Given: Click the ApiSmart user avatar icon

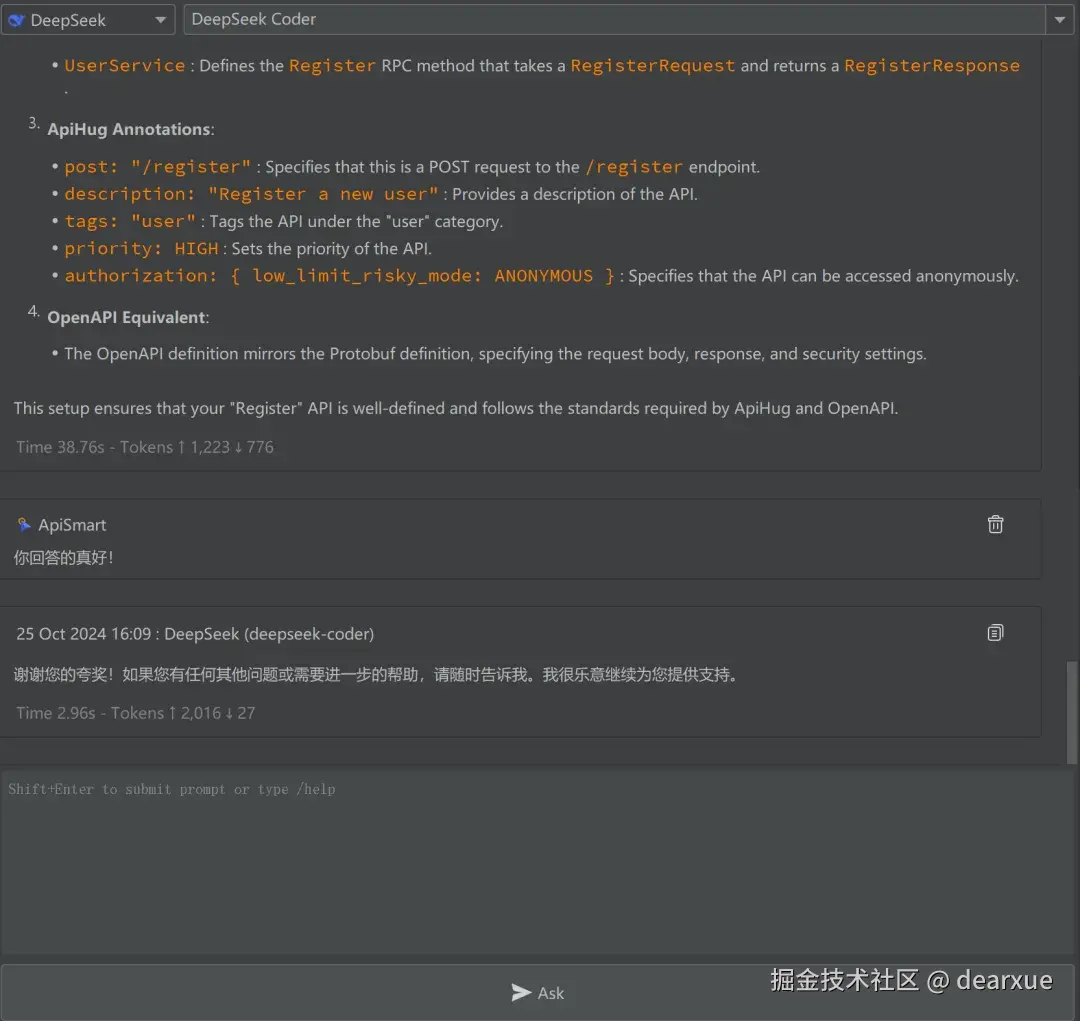Looking at the screenshot, I should pyautogui.click(x=23, y=525).
